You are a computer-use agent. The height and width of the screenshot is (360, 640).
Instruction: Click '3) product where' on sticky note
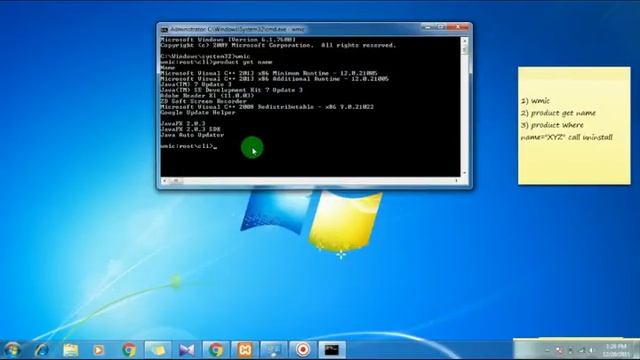pos(552,125)
